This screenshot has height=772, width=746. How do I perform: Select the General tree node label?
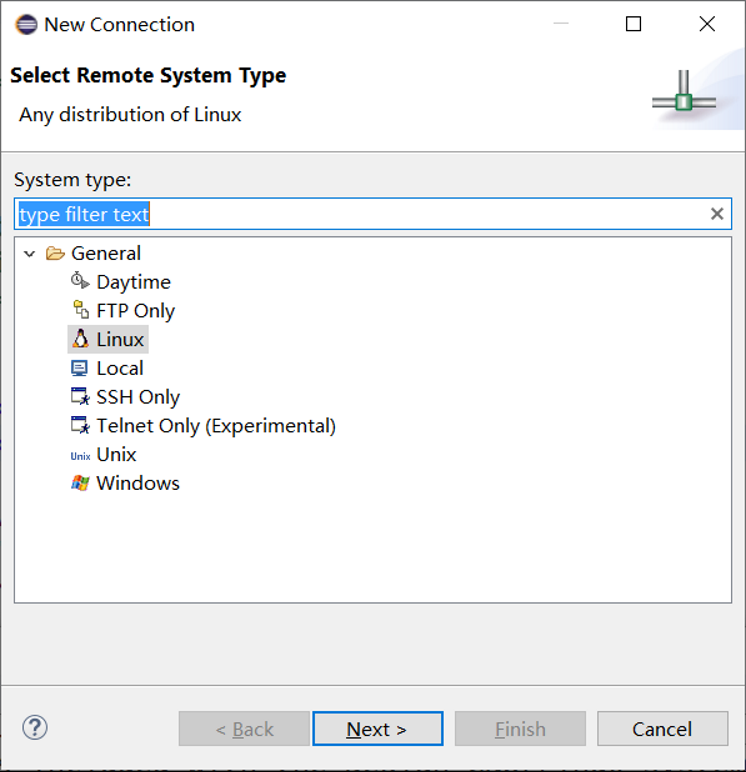[x=106, y=253]
